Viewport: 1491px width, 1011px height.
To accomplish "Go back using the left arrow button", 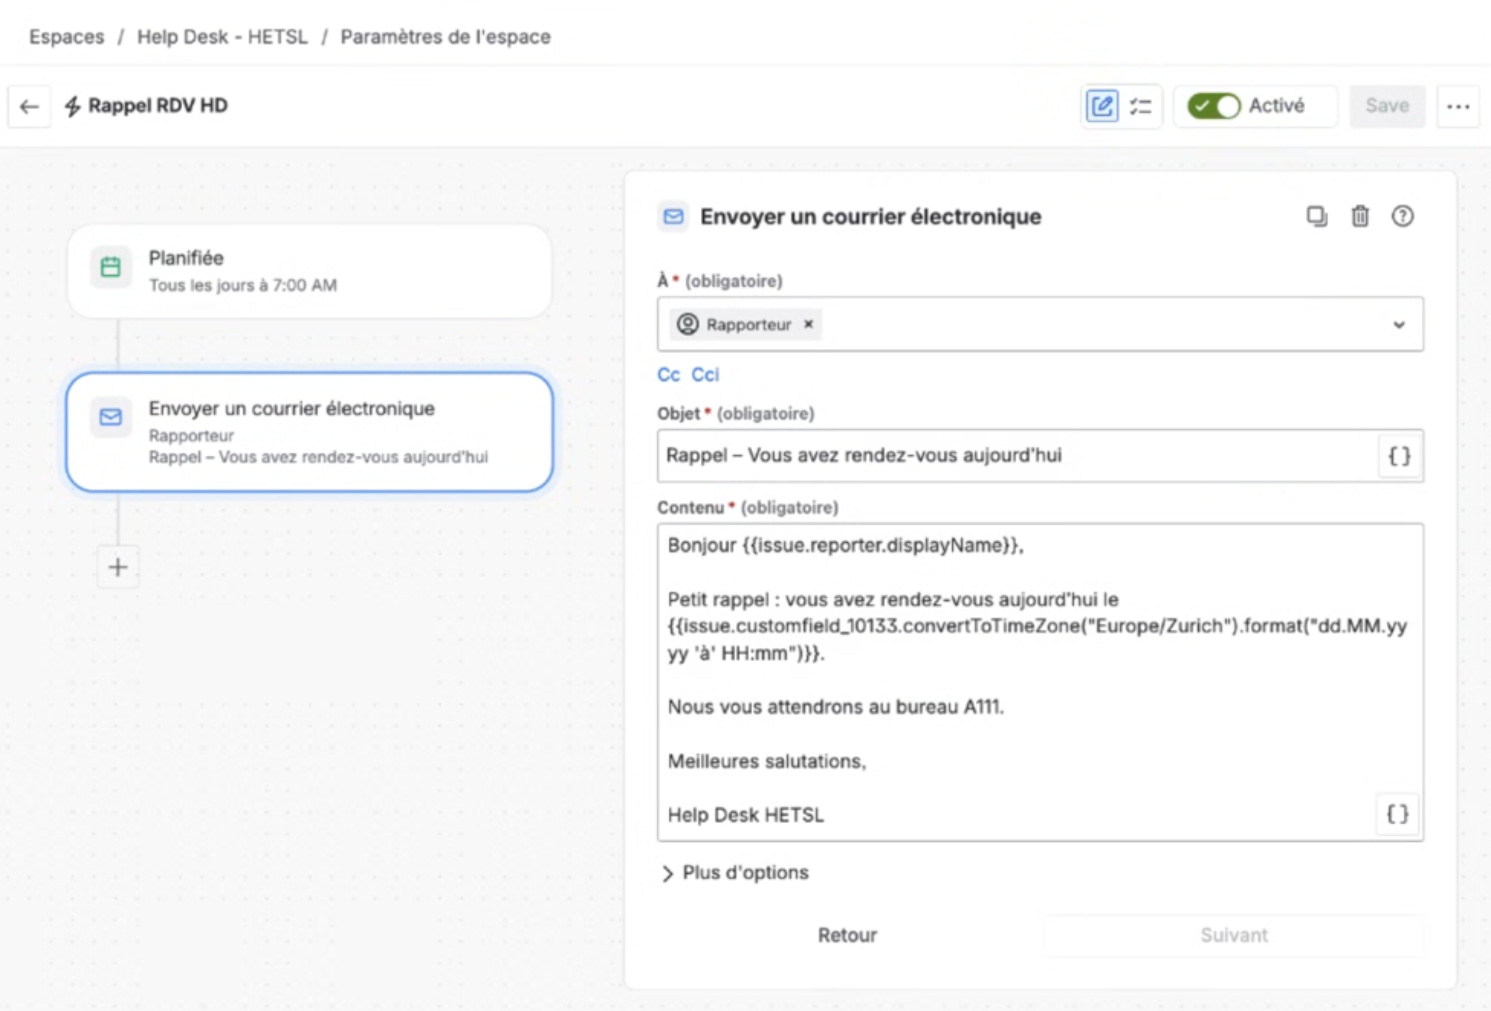I will [29, 106].
